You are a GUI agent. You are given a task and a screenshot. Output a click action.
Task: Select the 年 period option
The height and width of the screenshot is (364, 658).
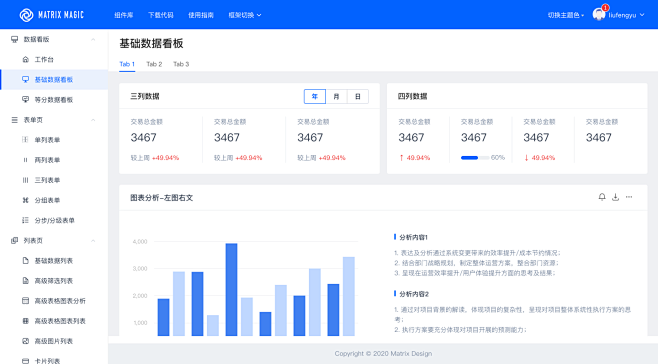pyautogui.click(x=315, y=97)
